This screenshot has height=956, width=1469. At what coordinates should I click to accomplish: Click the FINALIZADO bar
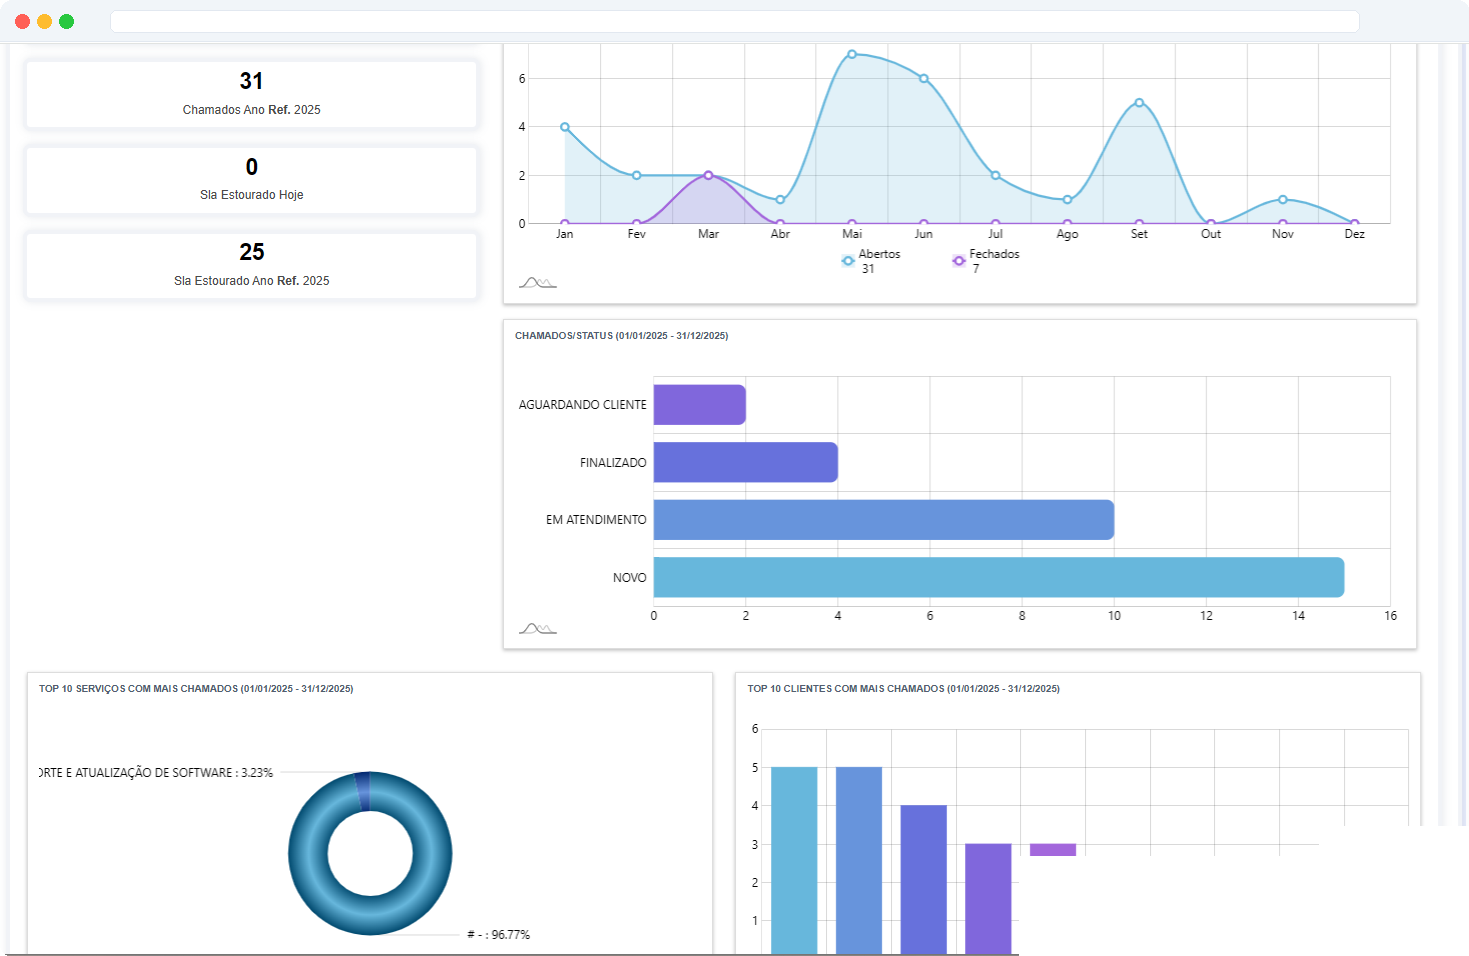tap(745, 462)
